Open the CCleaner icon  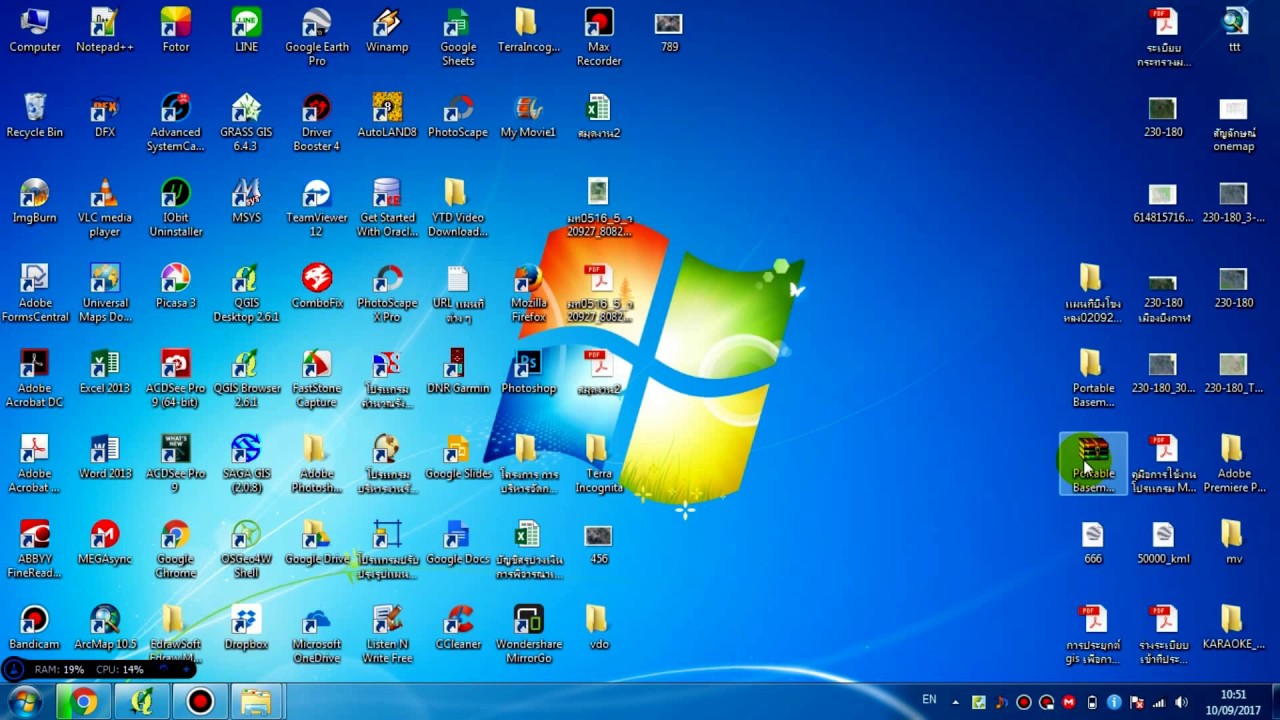pos(458,627)
